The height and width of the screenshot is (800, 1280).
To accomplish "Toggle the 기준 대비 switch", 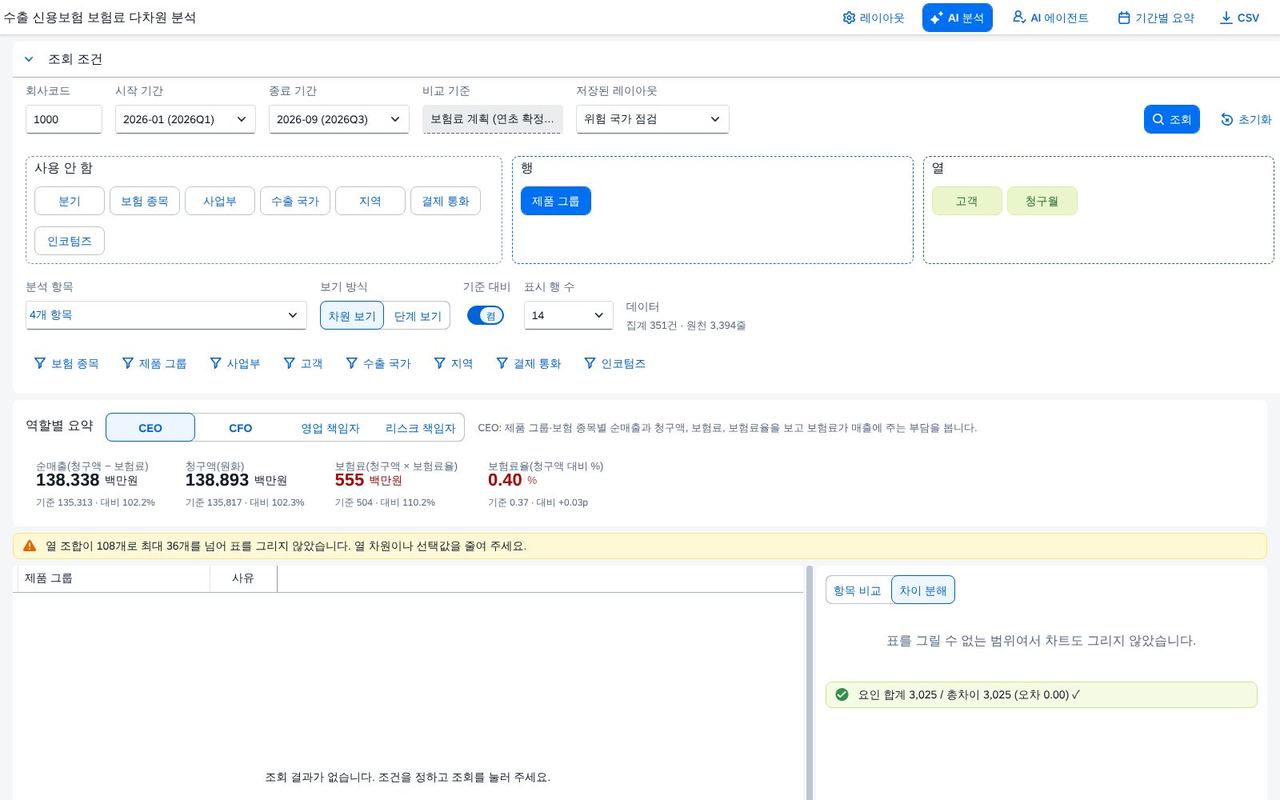I will (485, 315).
